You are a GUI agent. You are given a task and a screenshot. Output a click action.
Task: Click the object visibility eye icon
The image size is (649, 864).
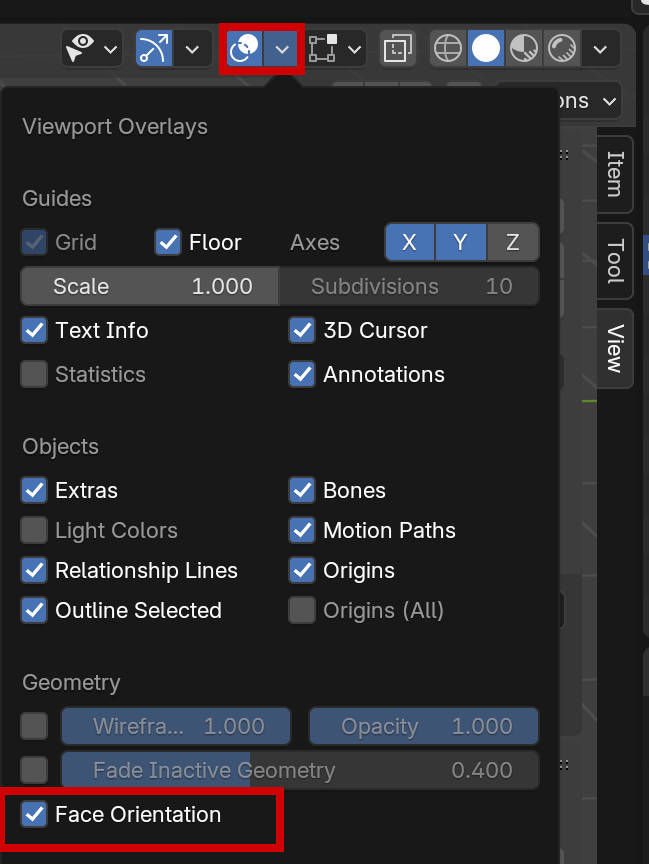coord(79,48)
